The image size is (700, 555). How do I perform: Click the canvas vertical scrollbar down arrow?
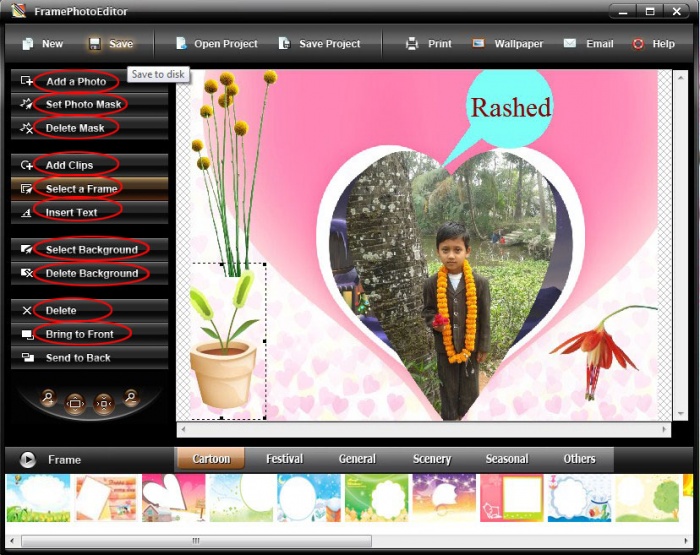(x=680, y=414)
